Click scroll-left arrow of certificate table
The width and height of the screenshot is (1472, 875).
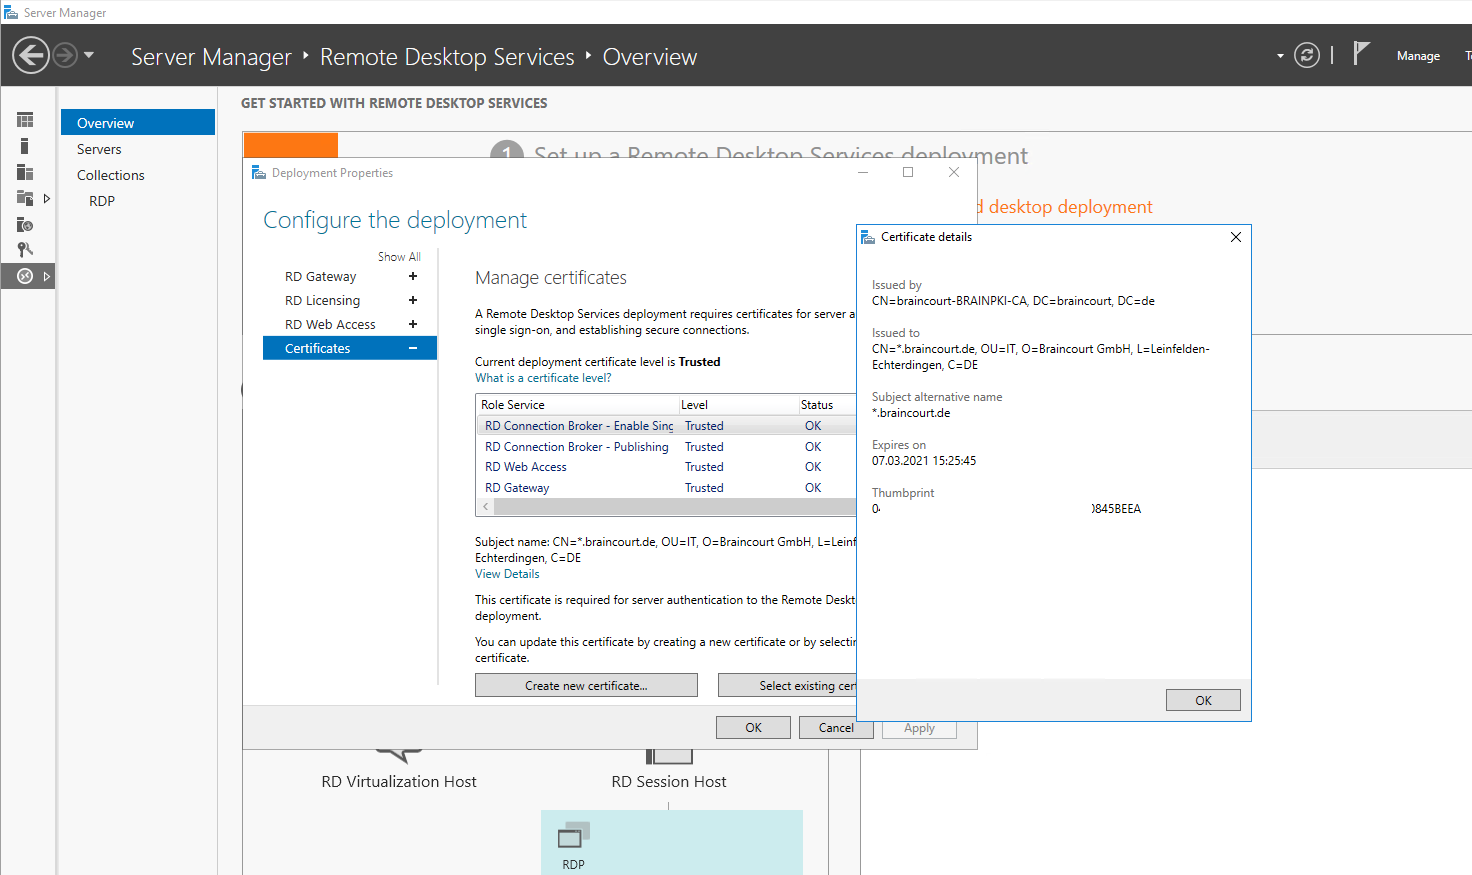486,507
